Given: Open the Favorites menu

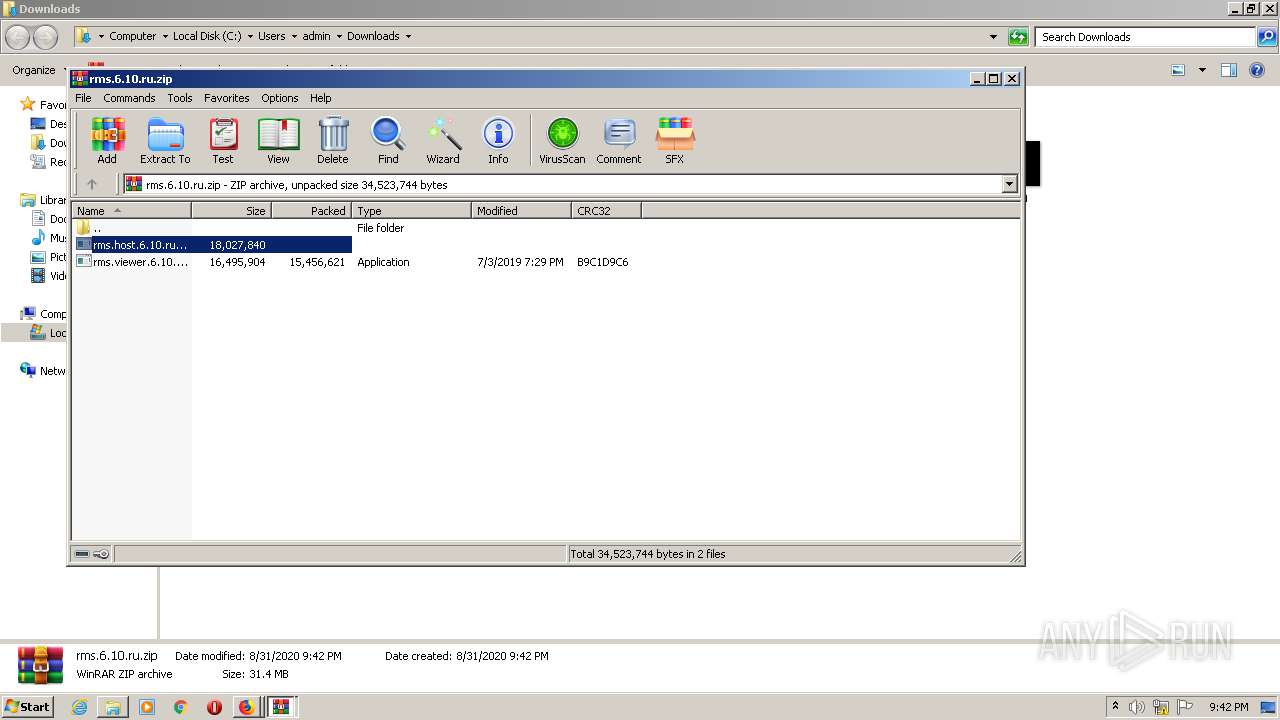Looking at the screenshot, I should click(227, 98).
